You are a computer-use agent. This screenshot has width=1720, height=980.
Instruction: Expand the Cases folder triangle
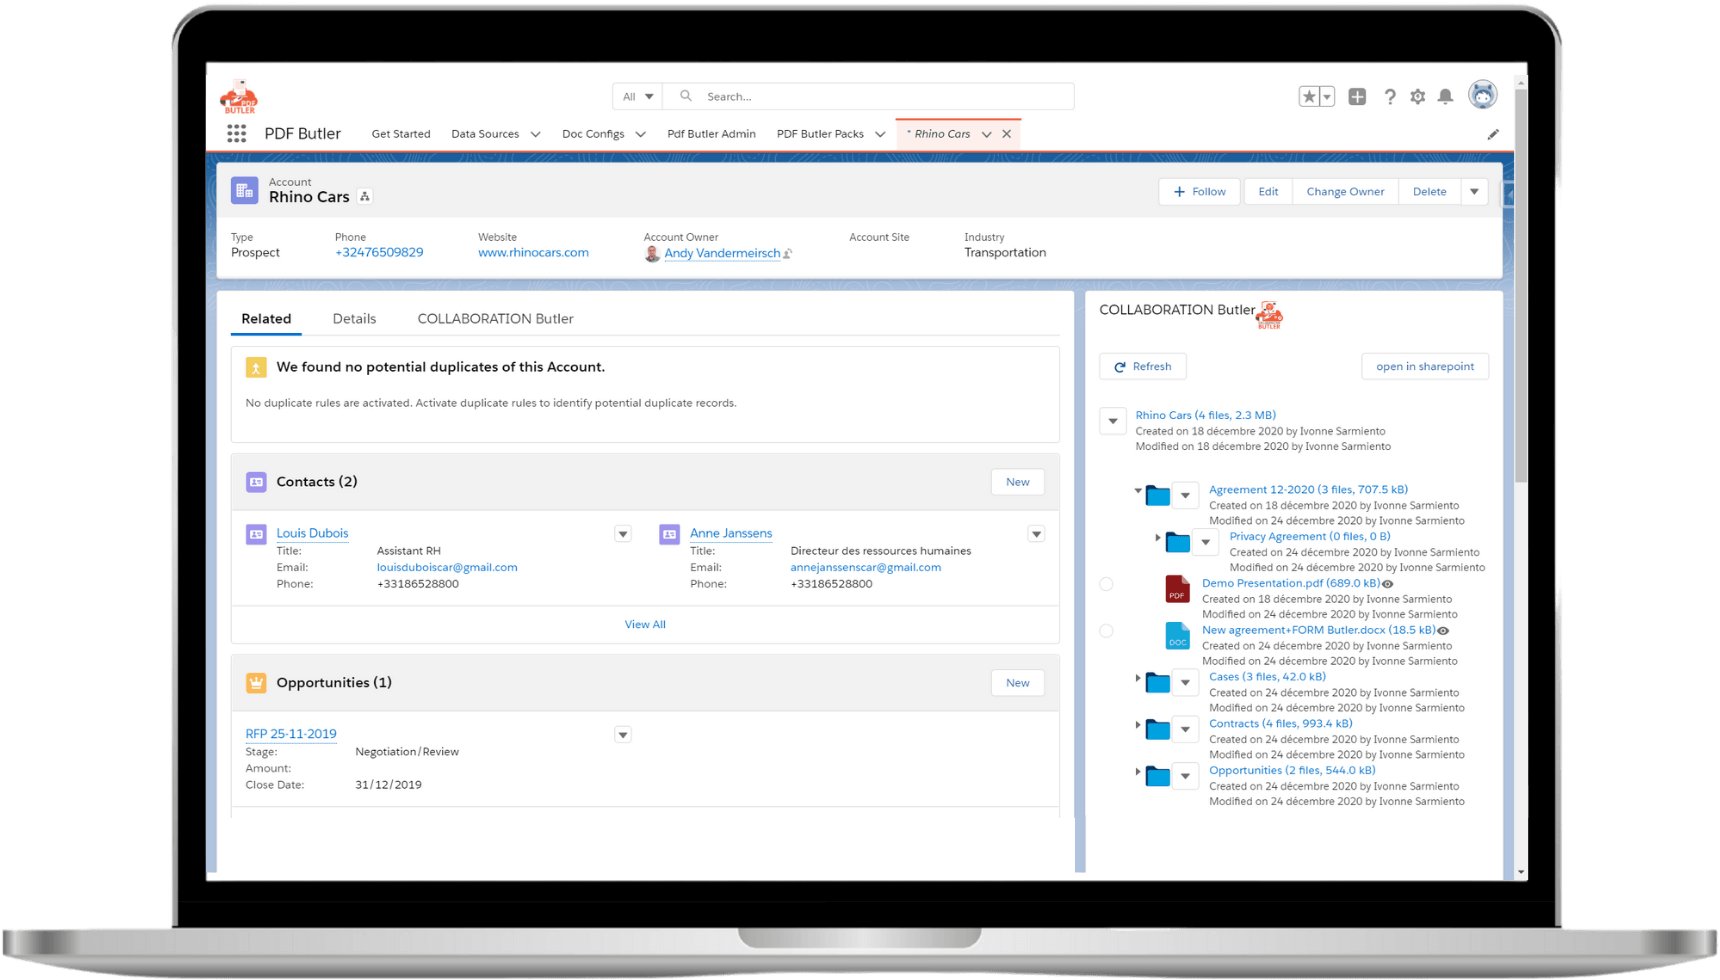[x=1138, y=678]
